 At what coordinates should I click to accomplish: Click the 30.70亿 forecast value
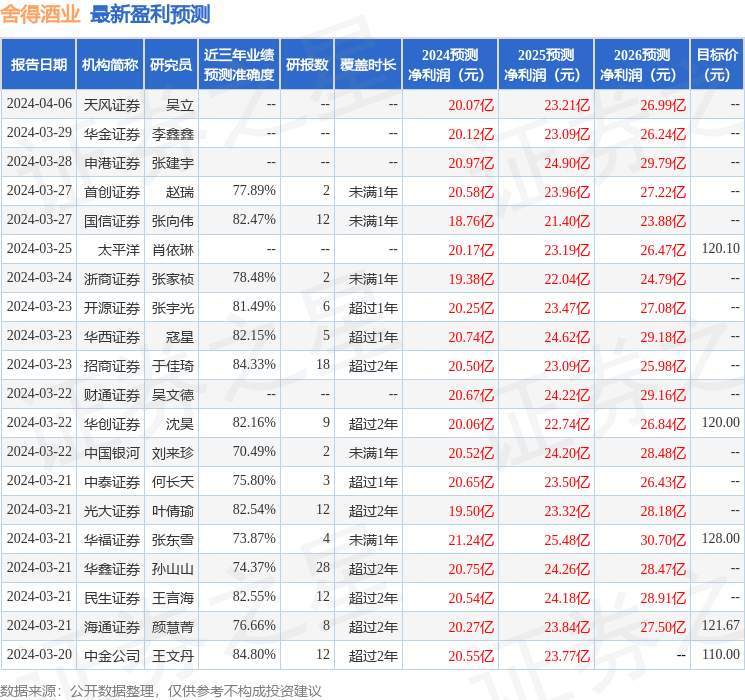tap(663, 540)
